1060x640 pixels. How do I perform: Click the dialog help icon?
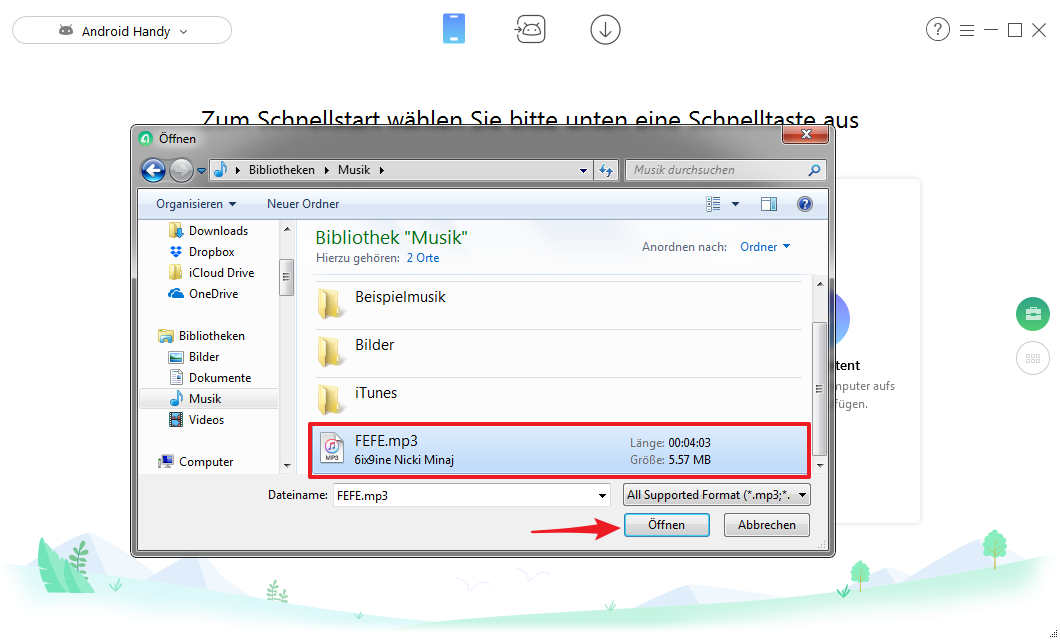click(x=804, y=204)
